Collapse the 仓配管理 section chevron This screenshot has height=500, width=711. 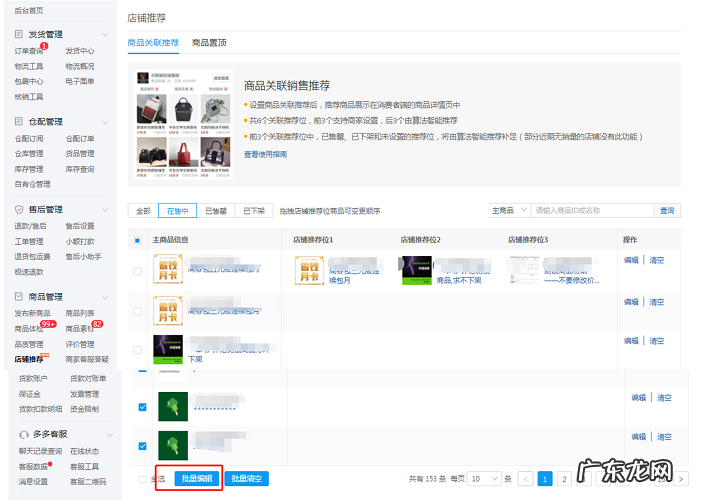tap(105, 122)
